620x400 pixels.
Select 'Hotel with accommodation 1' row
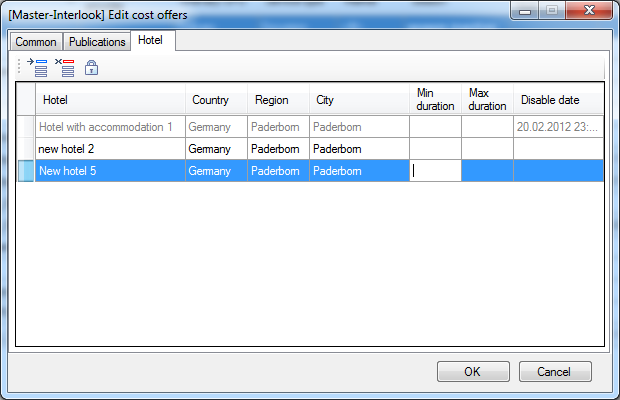(110, 127)
